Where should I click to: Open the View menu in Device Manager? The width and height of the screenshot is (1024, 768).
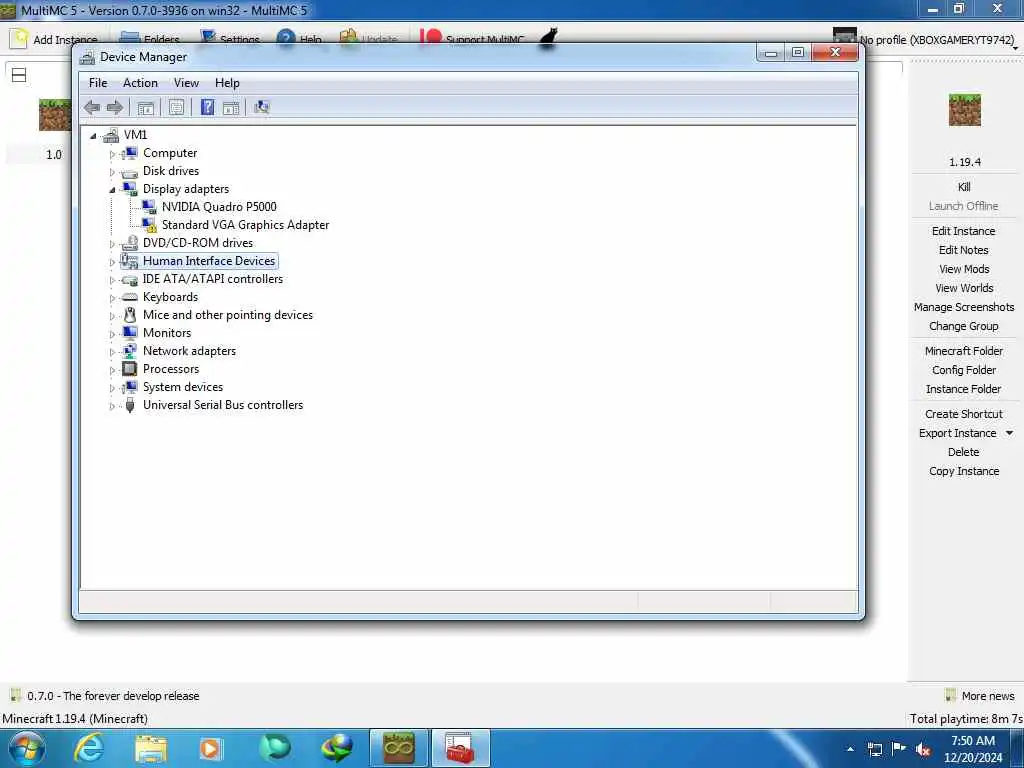click(186, 83)
